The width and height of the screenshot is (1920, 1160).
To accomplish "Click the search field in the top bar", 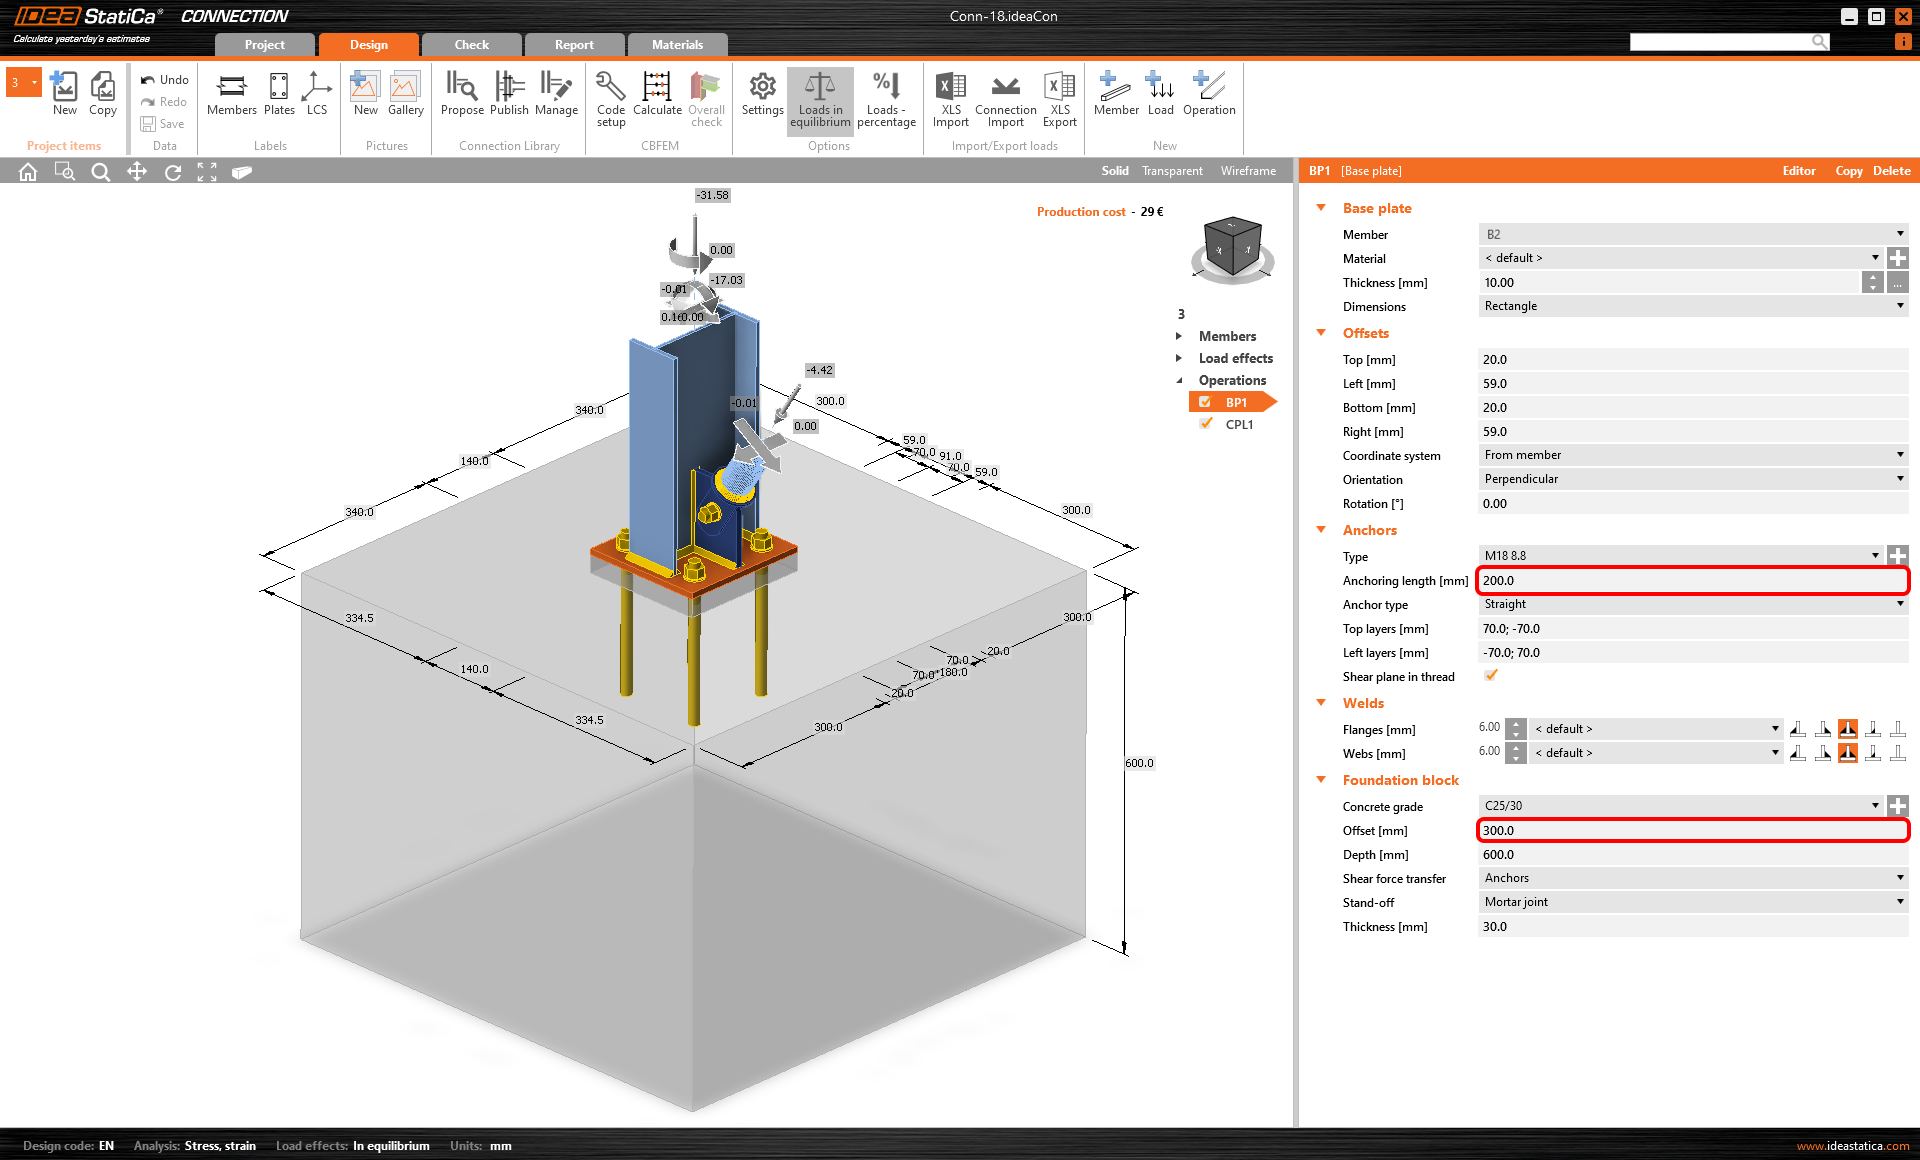I will pyautogui.click(x=1725, y=41).
